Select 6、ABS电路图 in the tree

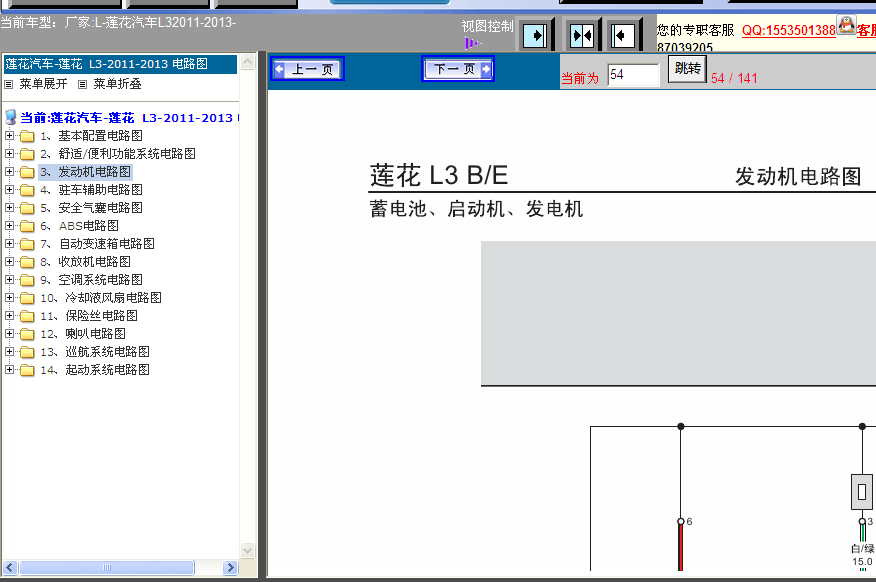click(79, 226)
